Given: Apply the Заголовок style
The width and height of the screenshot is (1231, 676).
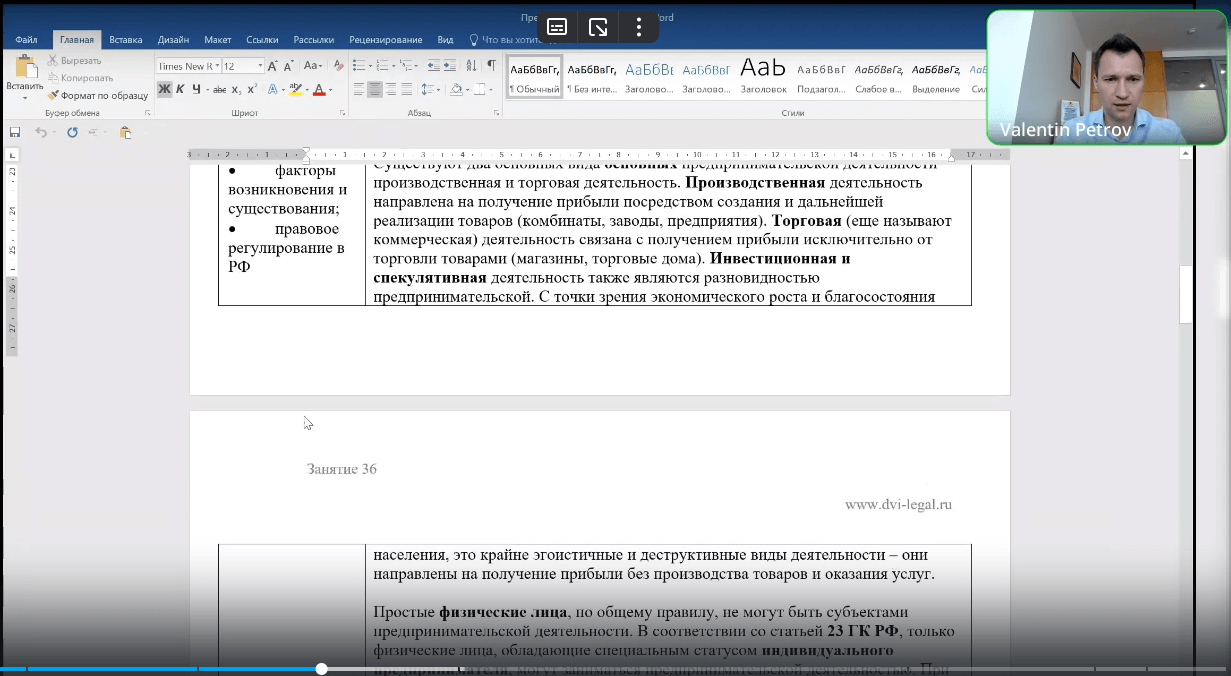Looking at the screenshot, I should click(764, 76).
